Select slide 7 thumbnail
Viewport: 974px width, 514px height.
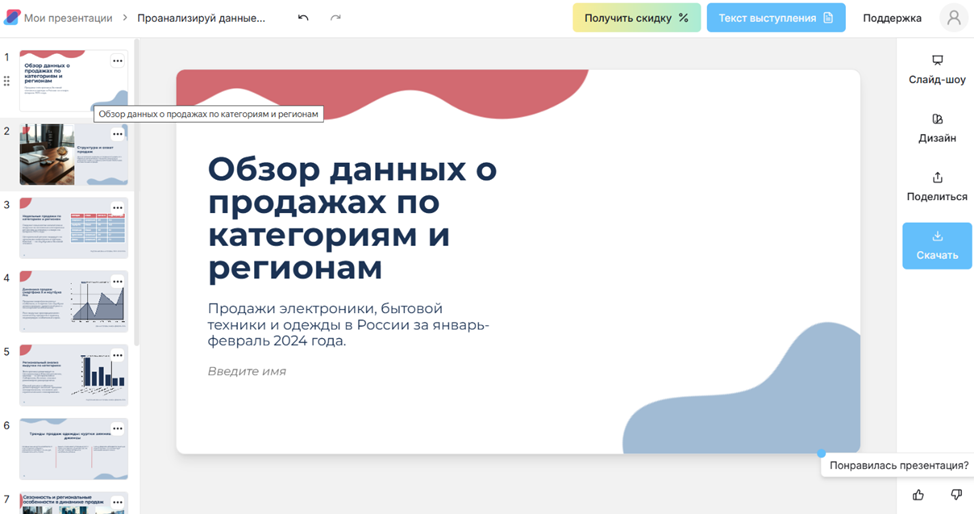[73, 503]
